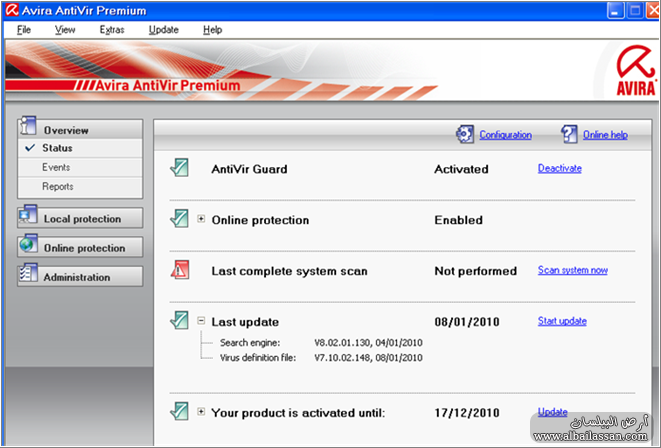Click product activation green check status icon
The width and height of the screenshot is (661, 448).
(x=180, y=411)
